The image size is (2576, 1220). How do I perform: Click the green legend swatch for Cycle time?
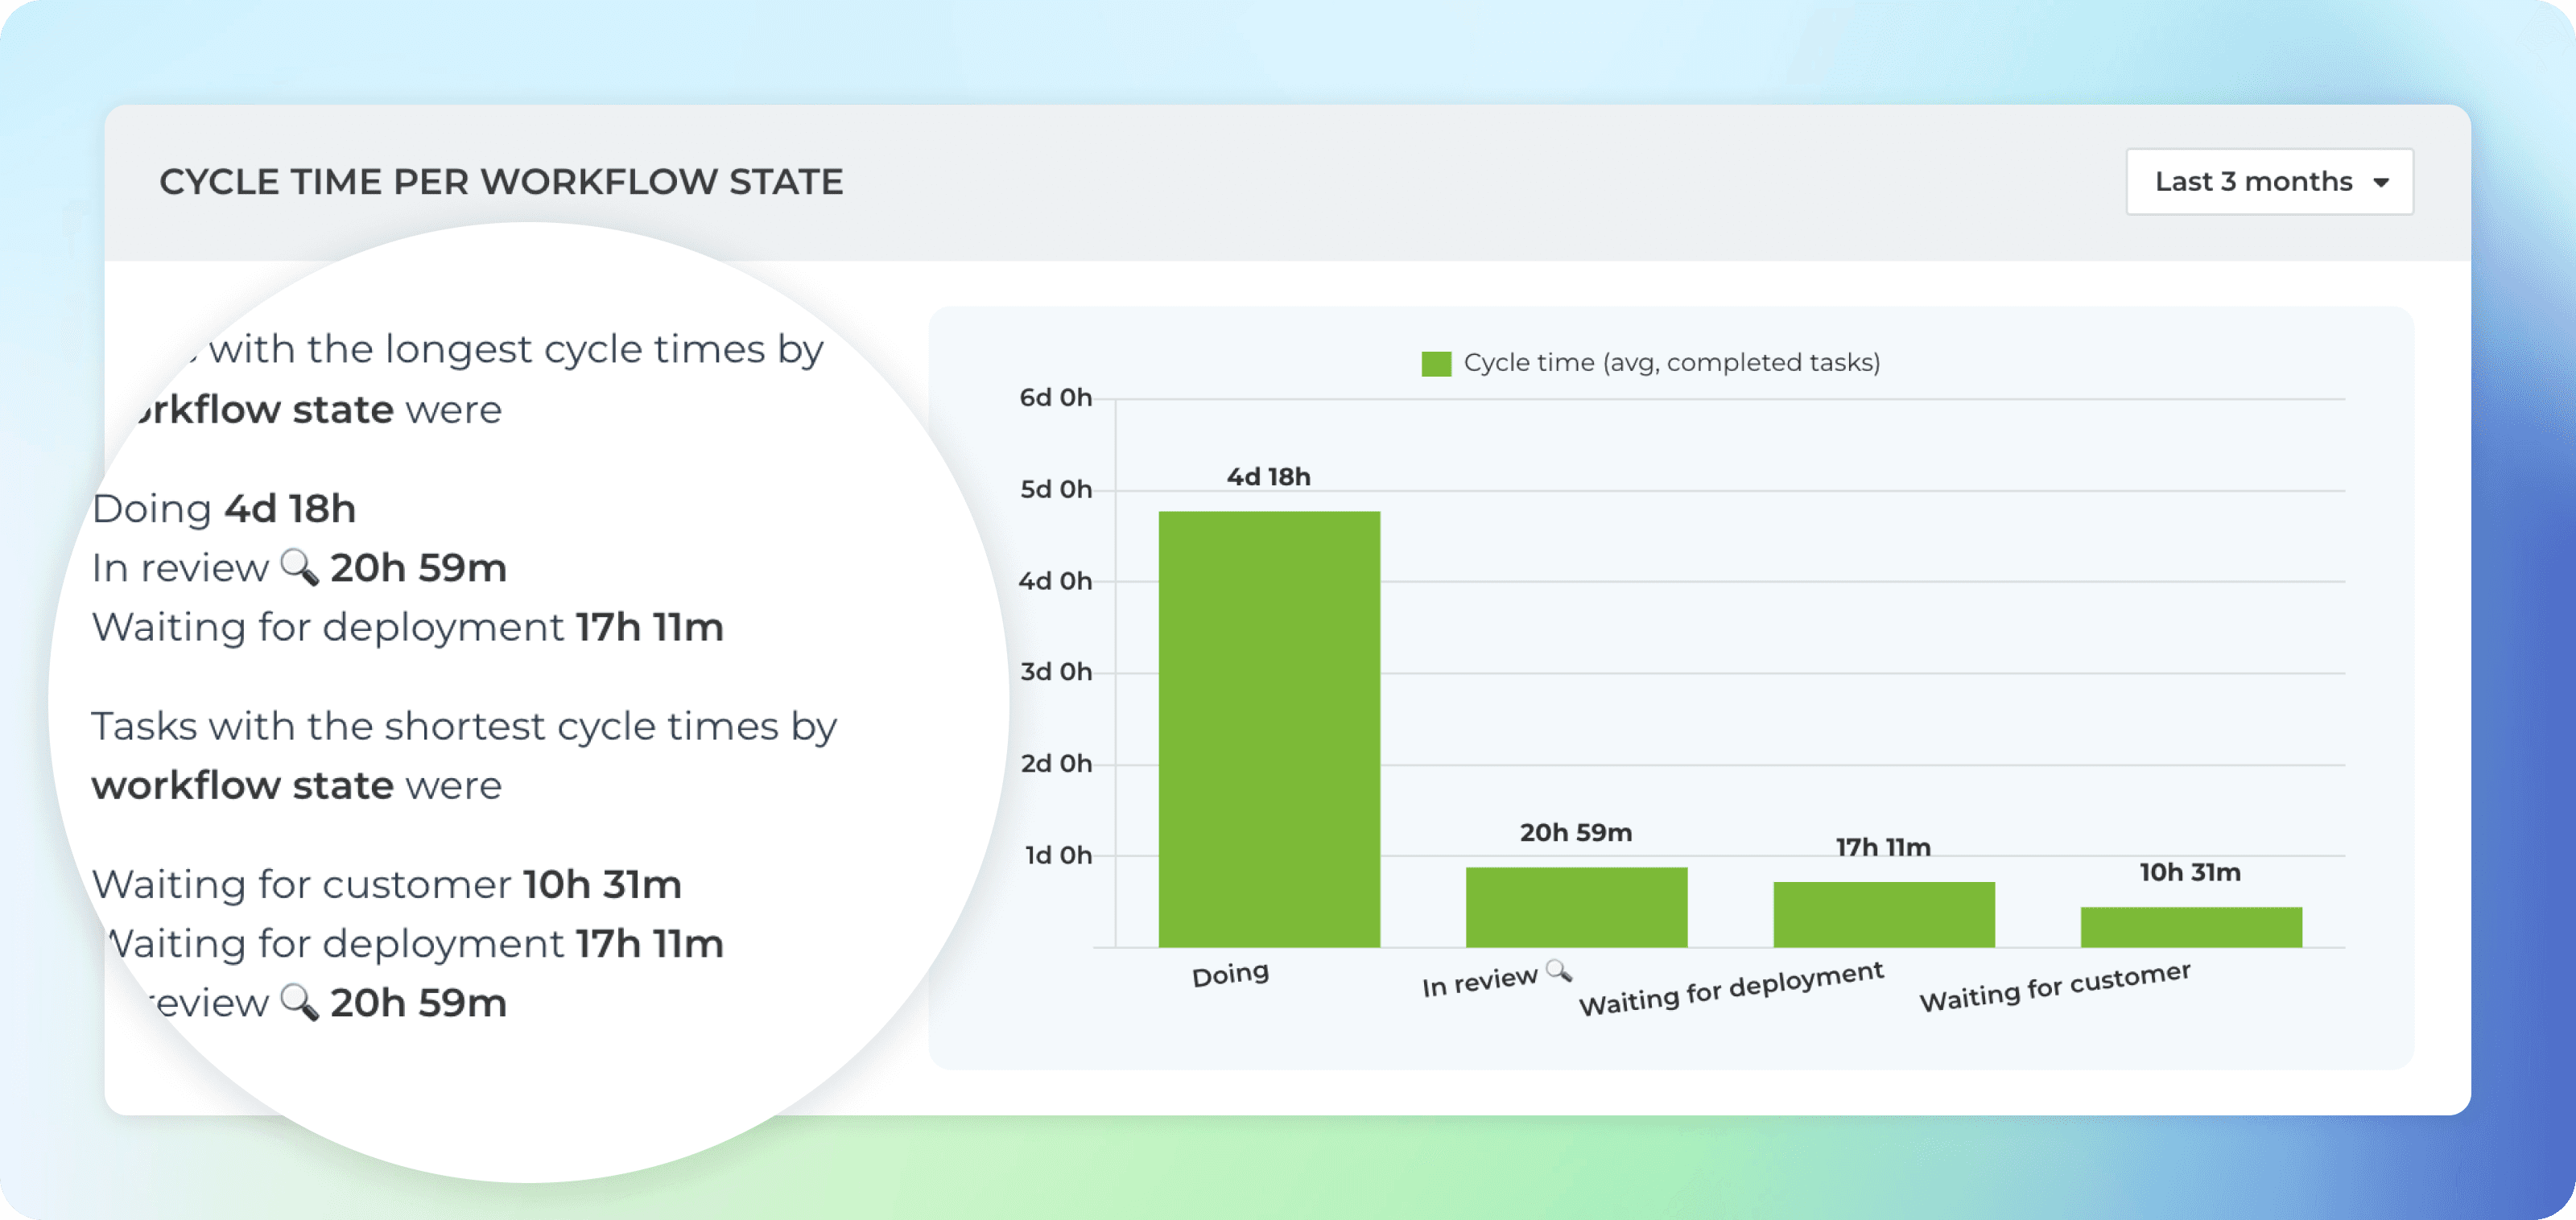tap(1436, 363)
